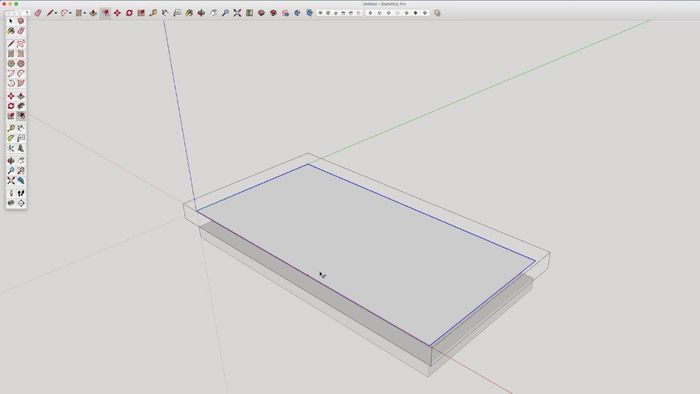Select the Pie tool in left palette
The width and height of the screenshot is (700, 394).
[21, 83]
